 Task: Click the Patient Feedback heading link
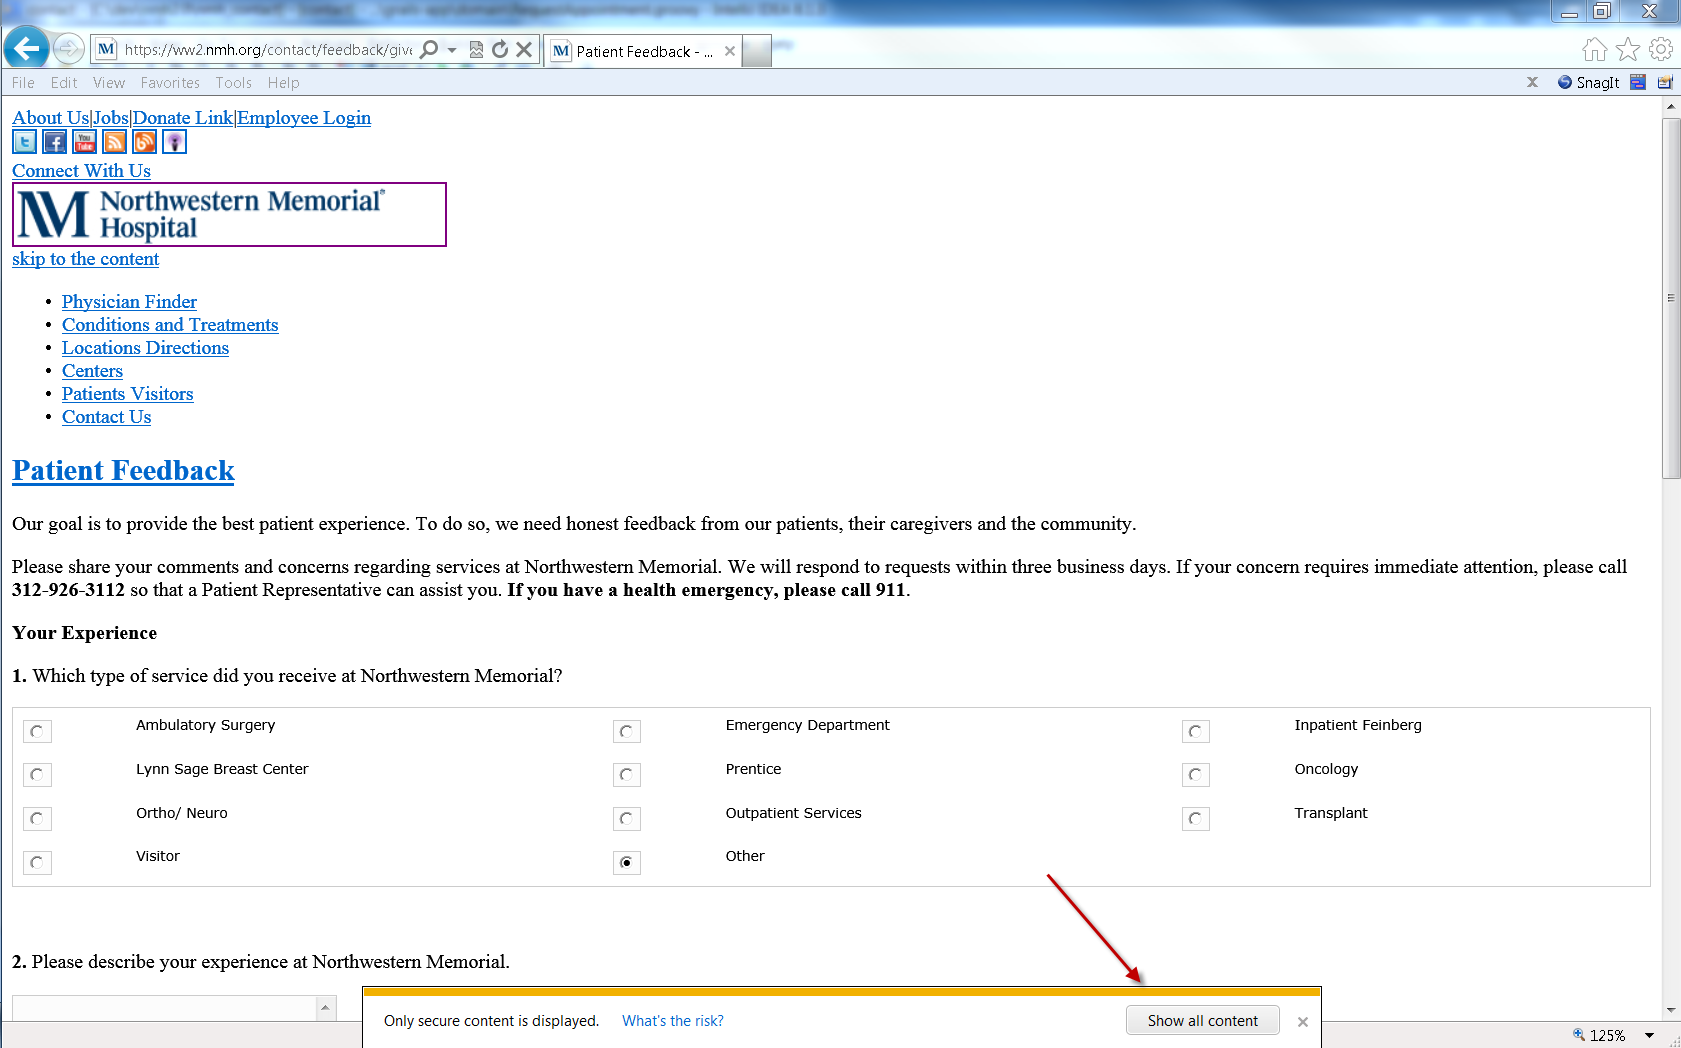click(123, 470)
